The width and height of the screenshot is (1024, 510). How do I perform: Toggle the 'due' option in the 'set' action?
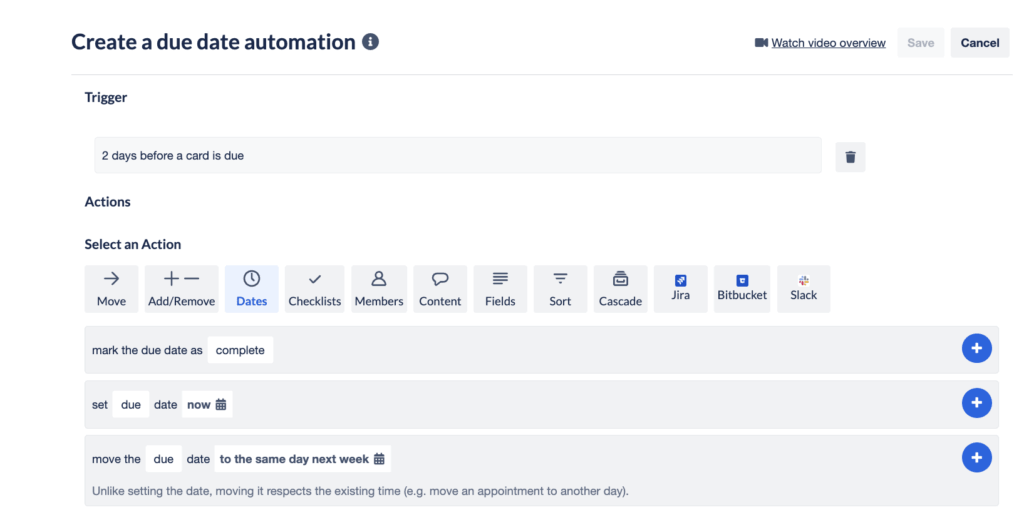[x=131, y=404]
